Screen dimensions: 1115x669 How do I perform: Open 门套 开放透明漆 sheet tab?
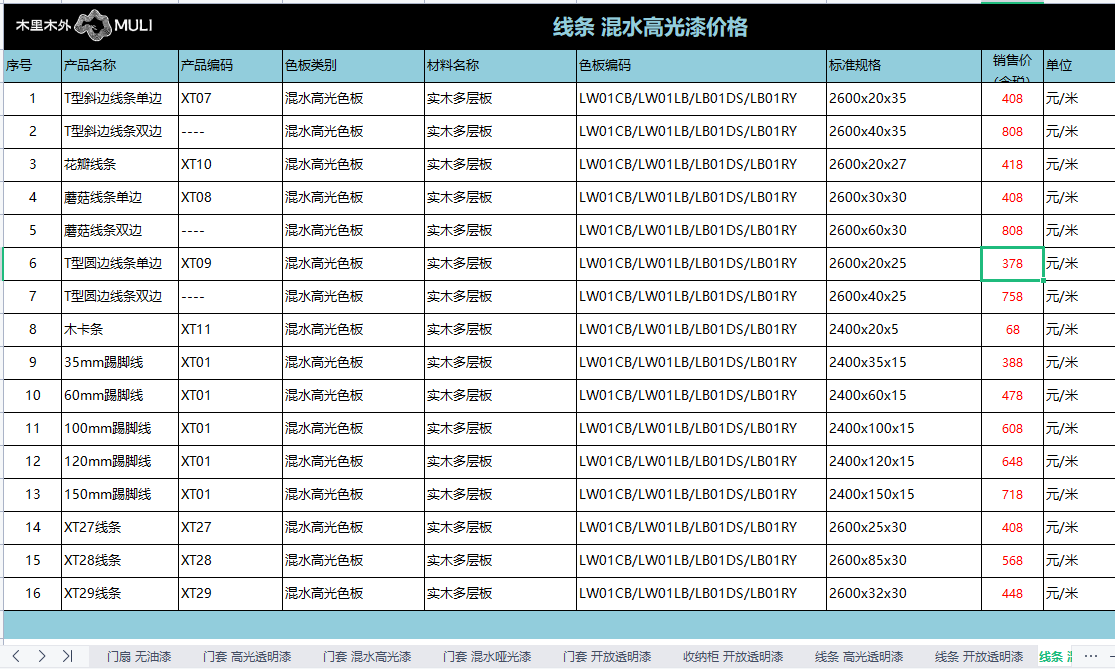[607, 657]
